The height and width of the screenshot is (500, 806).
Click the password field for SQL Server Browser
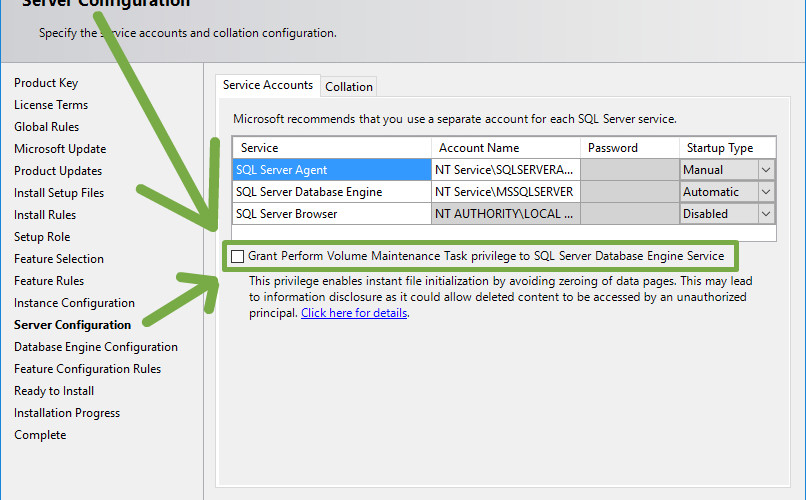pyautogui.click(x=630, y=214)
